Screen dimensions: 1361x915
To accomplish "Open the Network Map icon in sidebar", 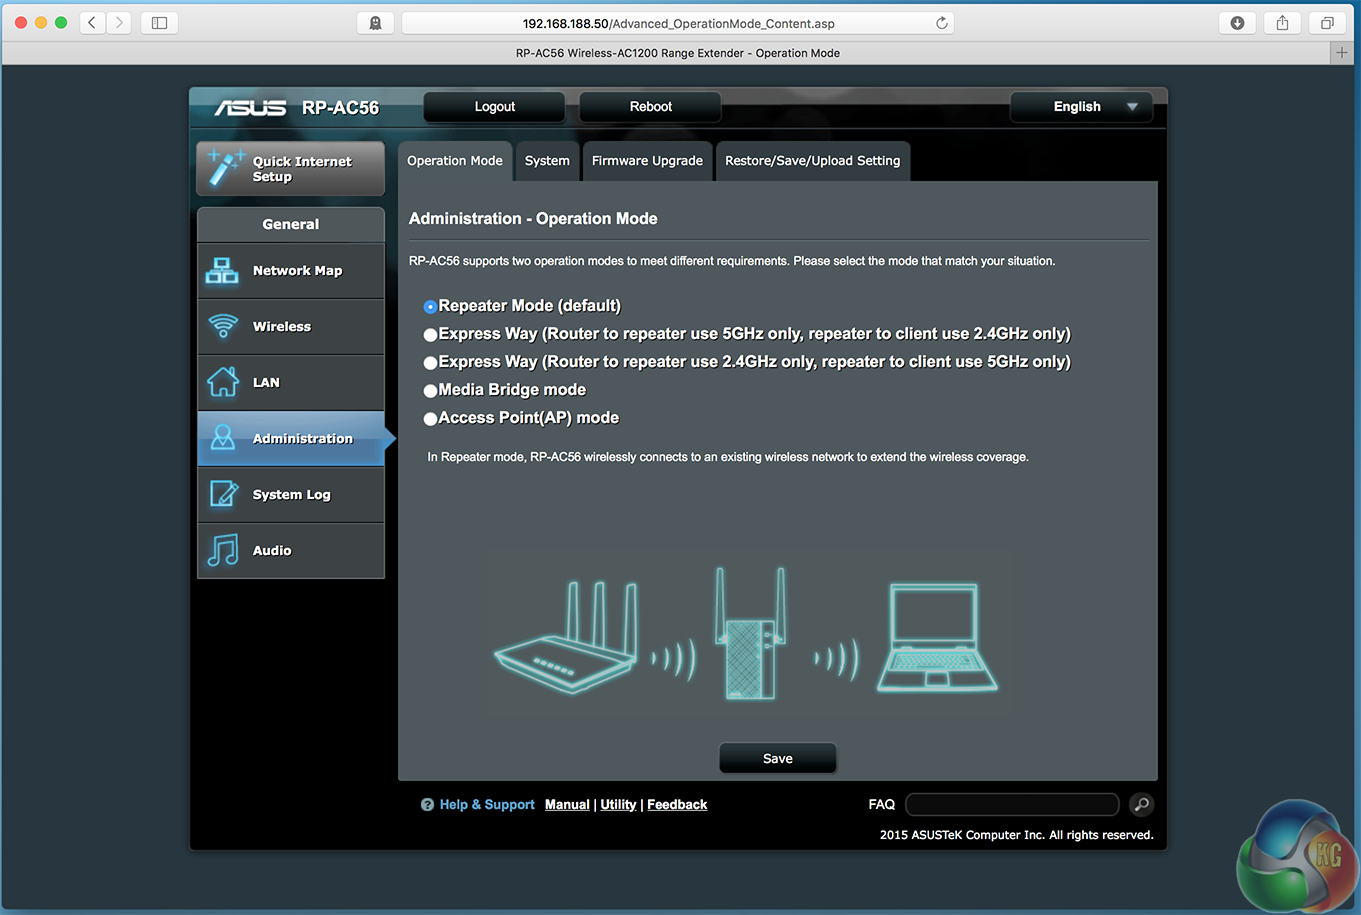I will [222, 271].
